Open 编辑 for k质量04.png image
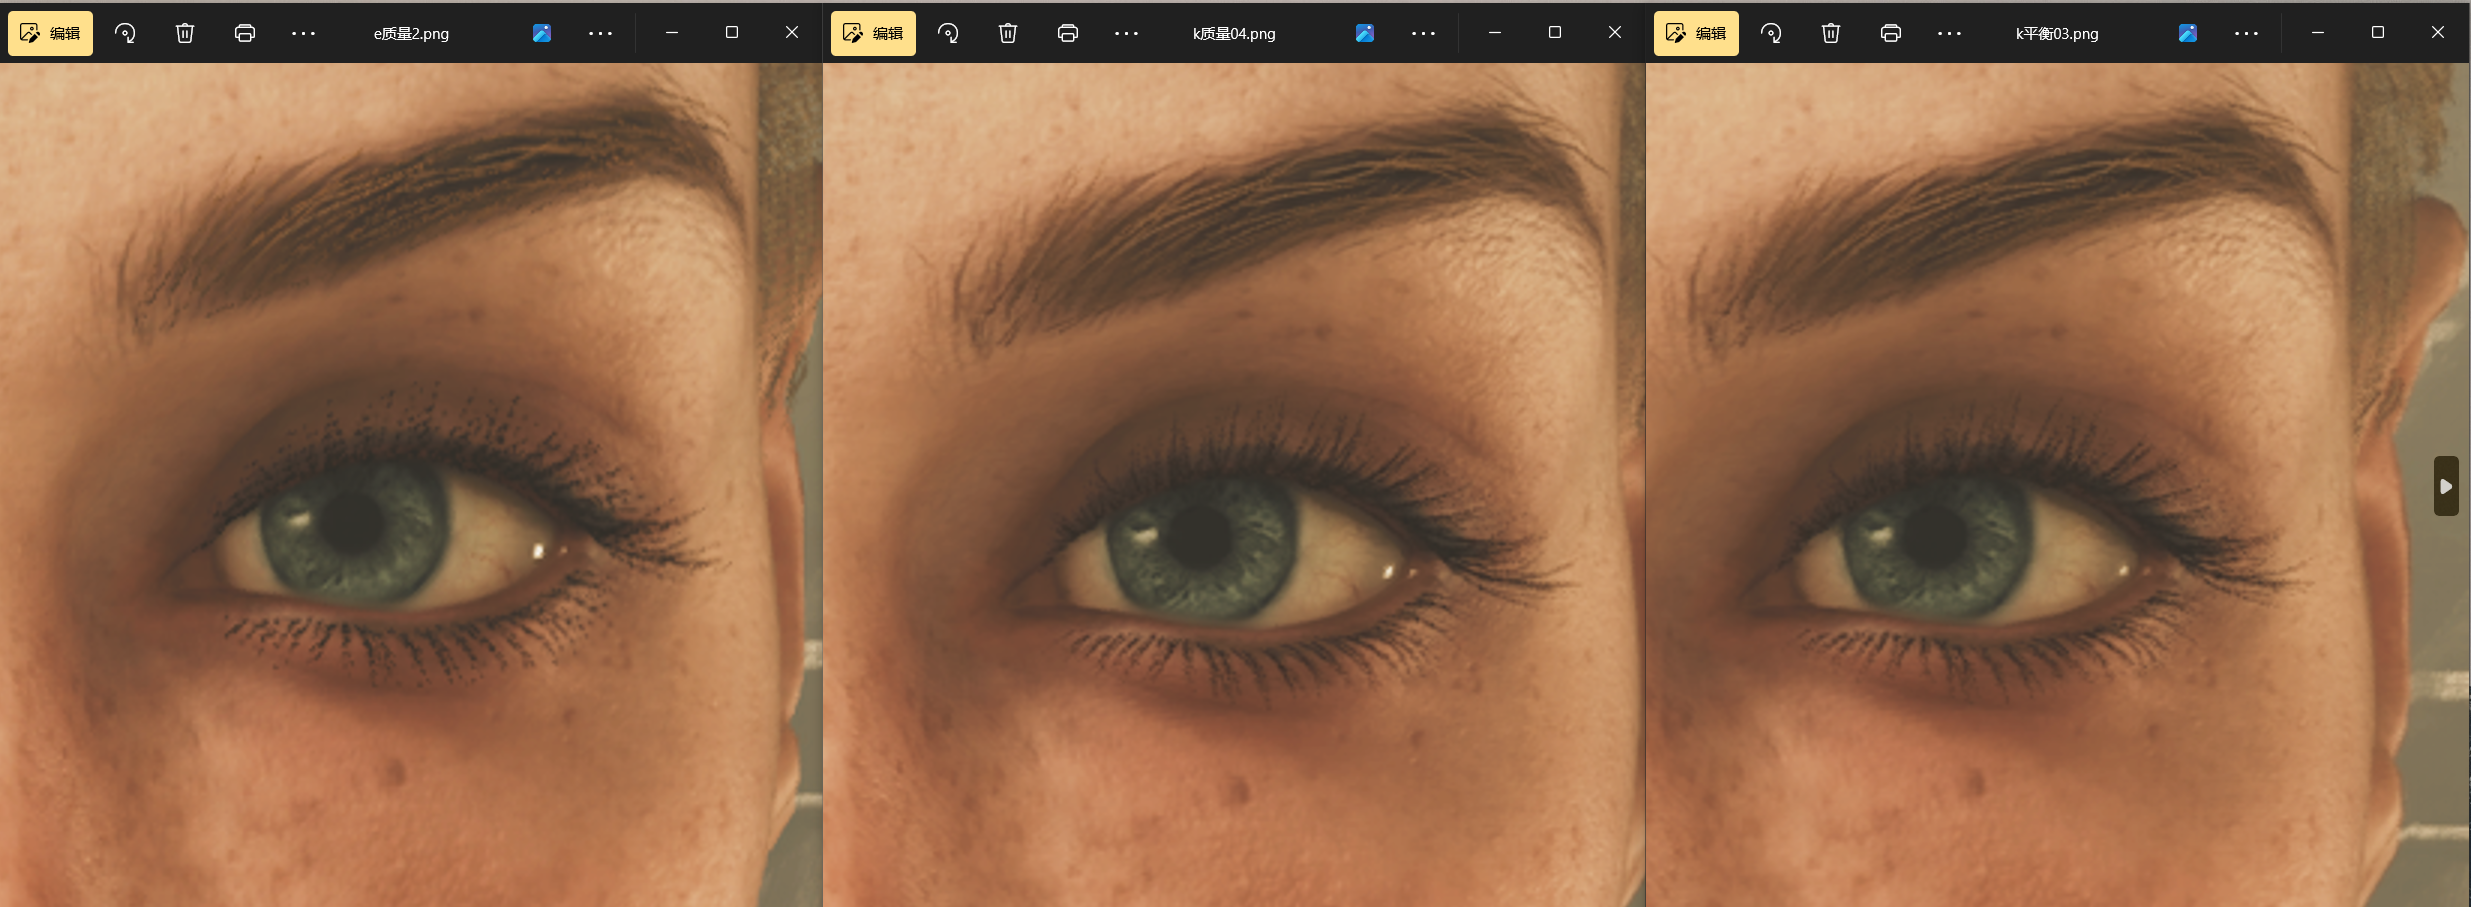The image size is (2471, 907). [x=873, y=33]
